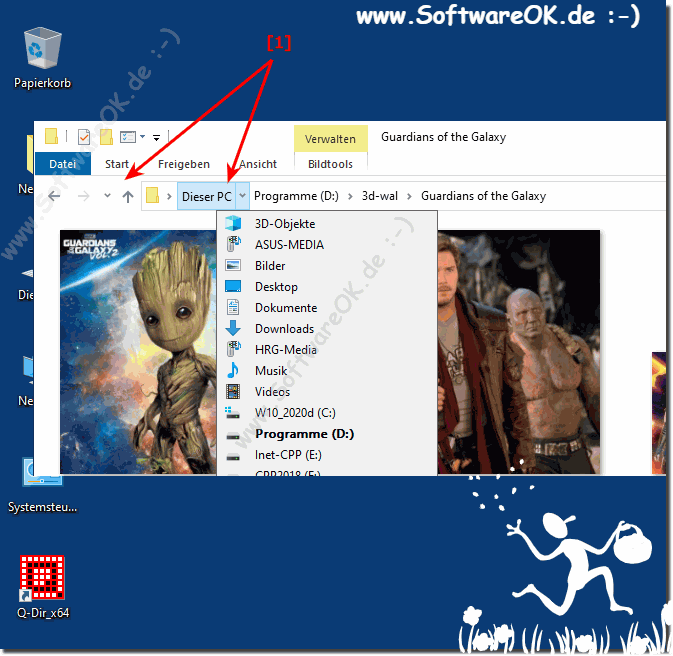This screenshot has width=673, height=656.
Task: Click the Up one level arrow
Action: (x=127, y=197)
